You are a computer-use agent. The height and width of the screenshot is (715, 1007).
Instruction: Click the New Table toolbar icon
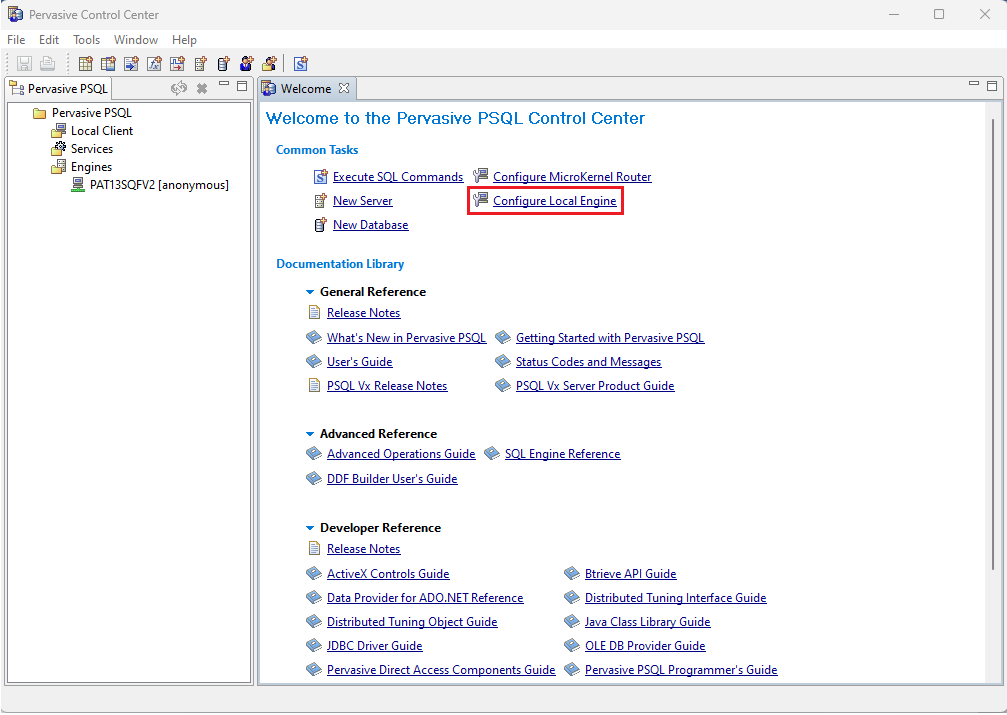(85, 64)
